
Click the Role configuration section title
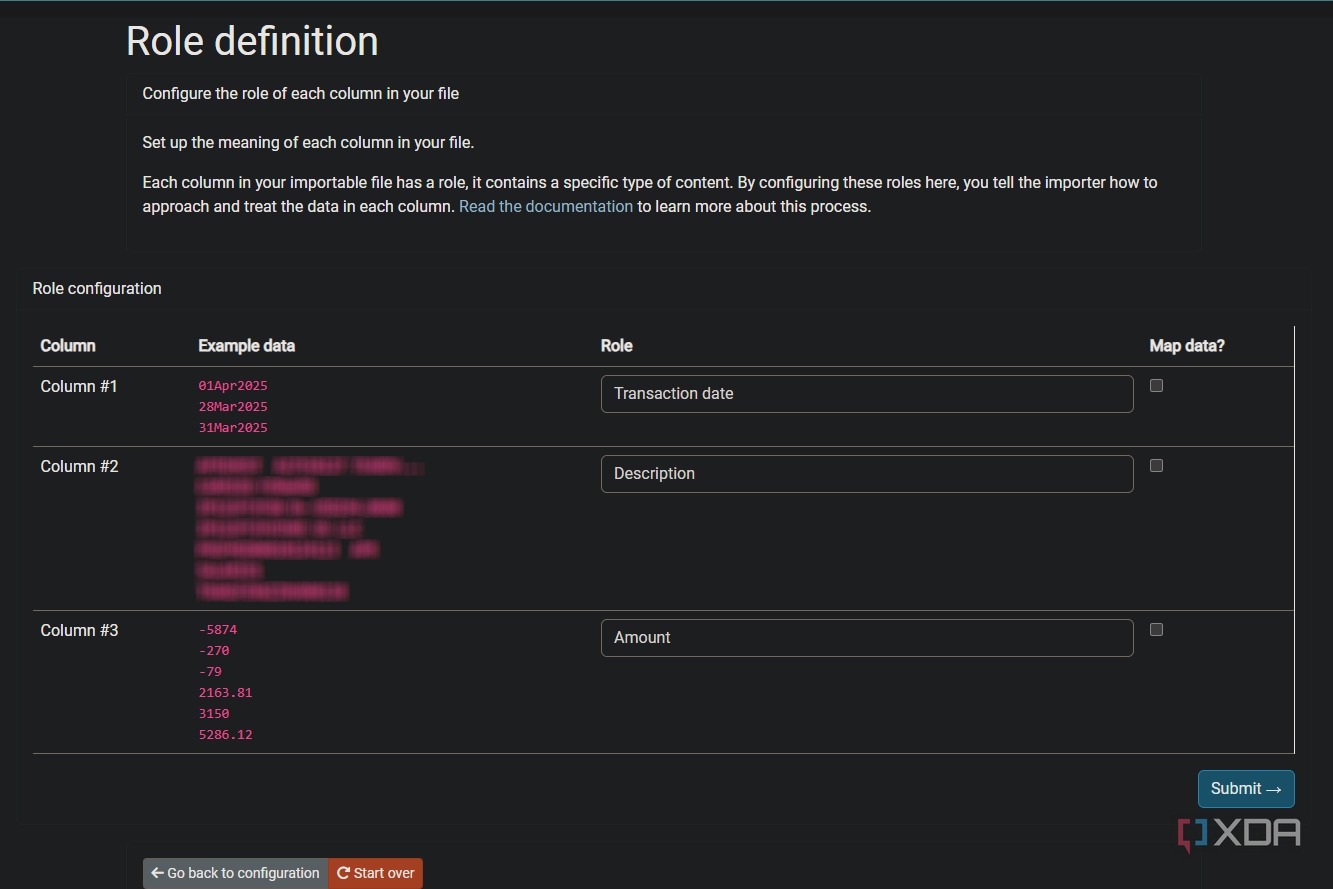pyautogui.click(x=97, y=288)
